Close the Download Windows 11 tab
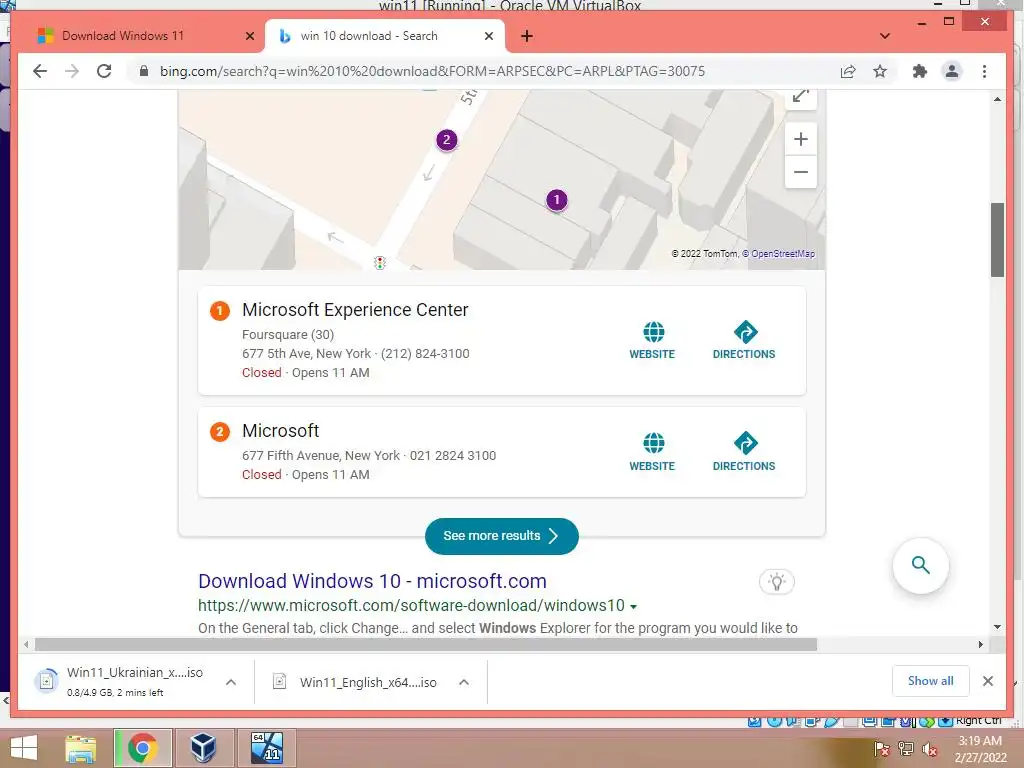1024x768 pixels. pyautogui.click(x=249, y=36)
